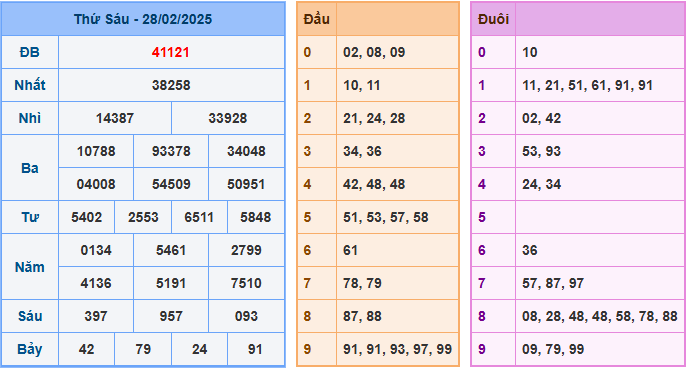Select Đuôi values 09, 79, 99
This screenshot has height=369, width=688.
(x=553, y=349)
